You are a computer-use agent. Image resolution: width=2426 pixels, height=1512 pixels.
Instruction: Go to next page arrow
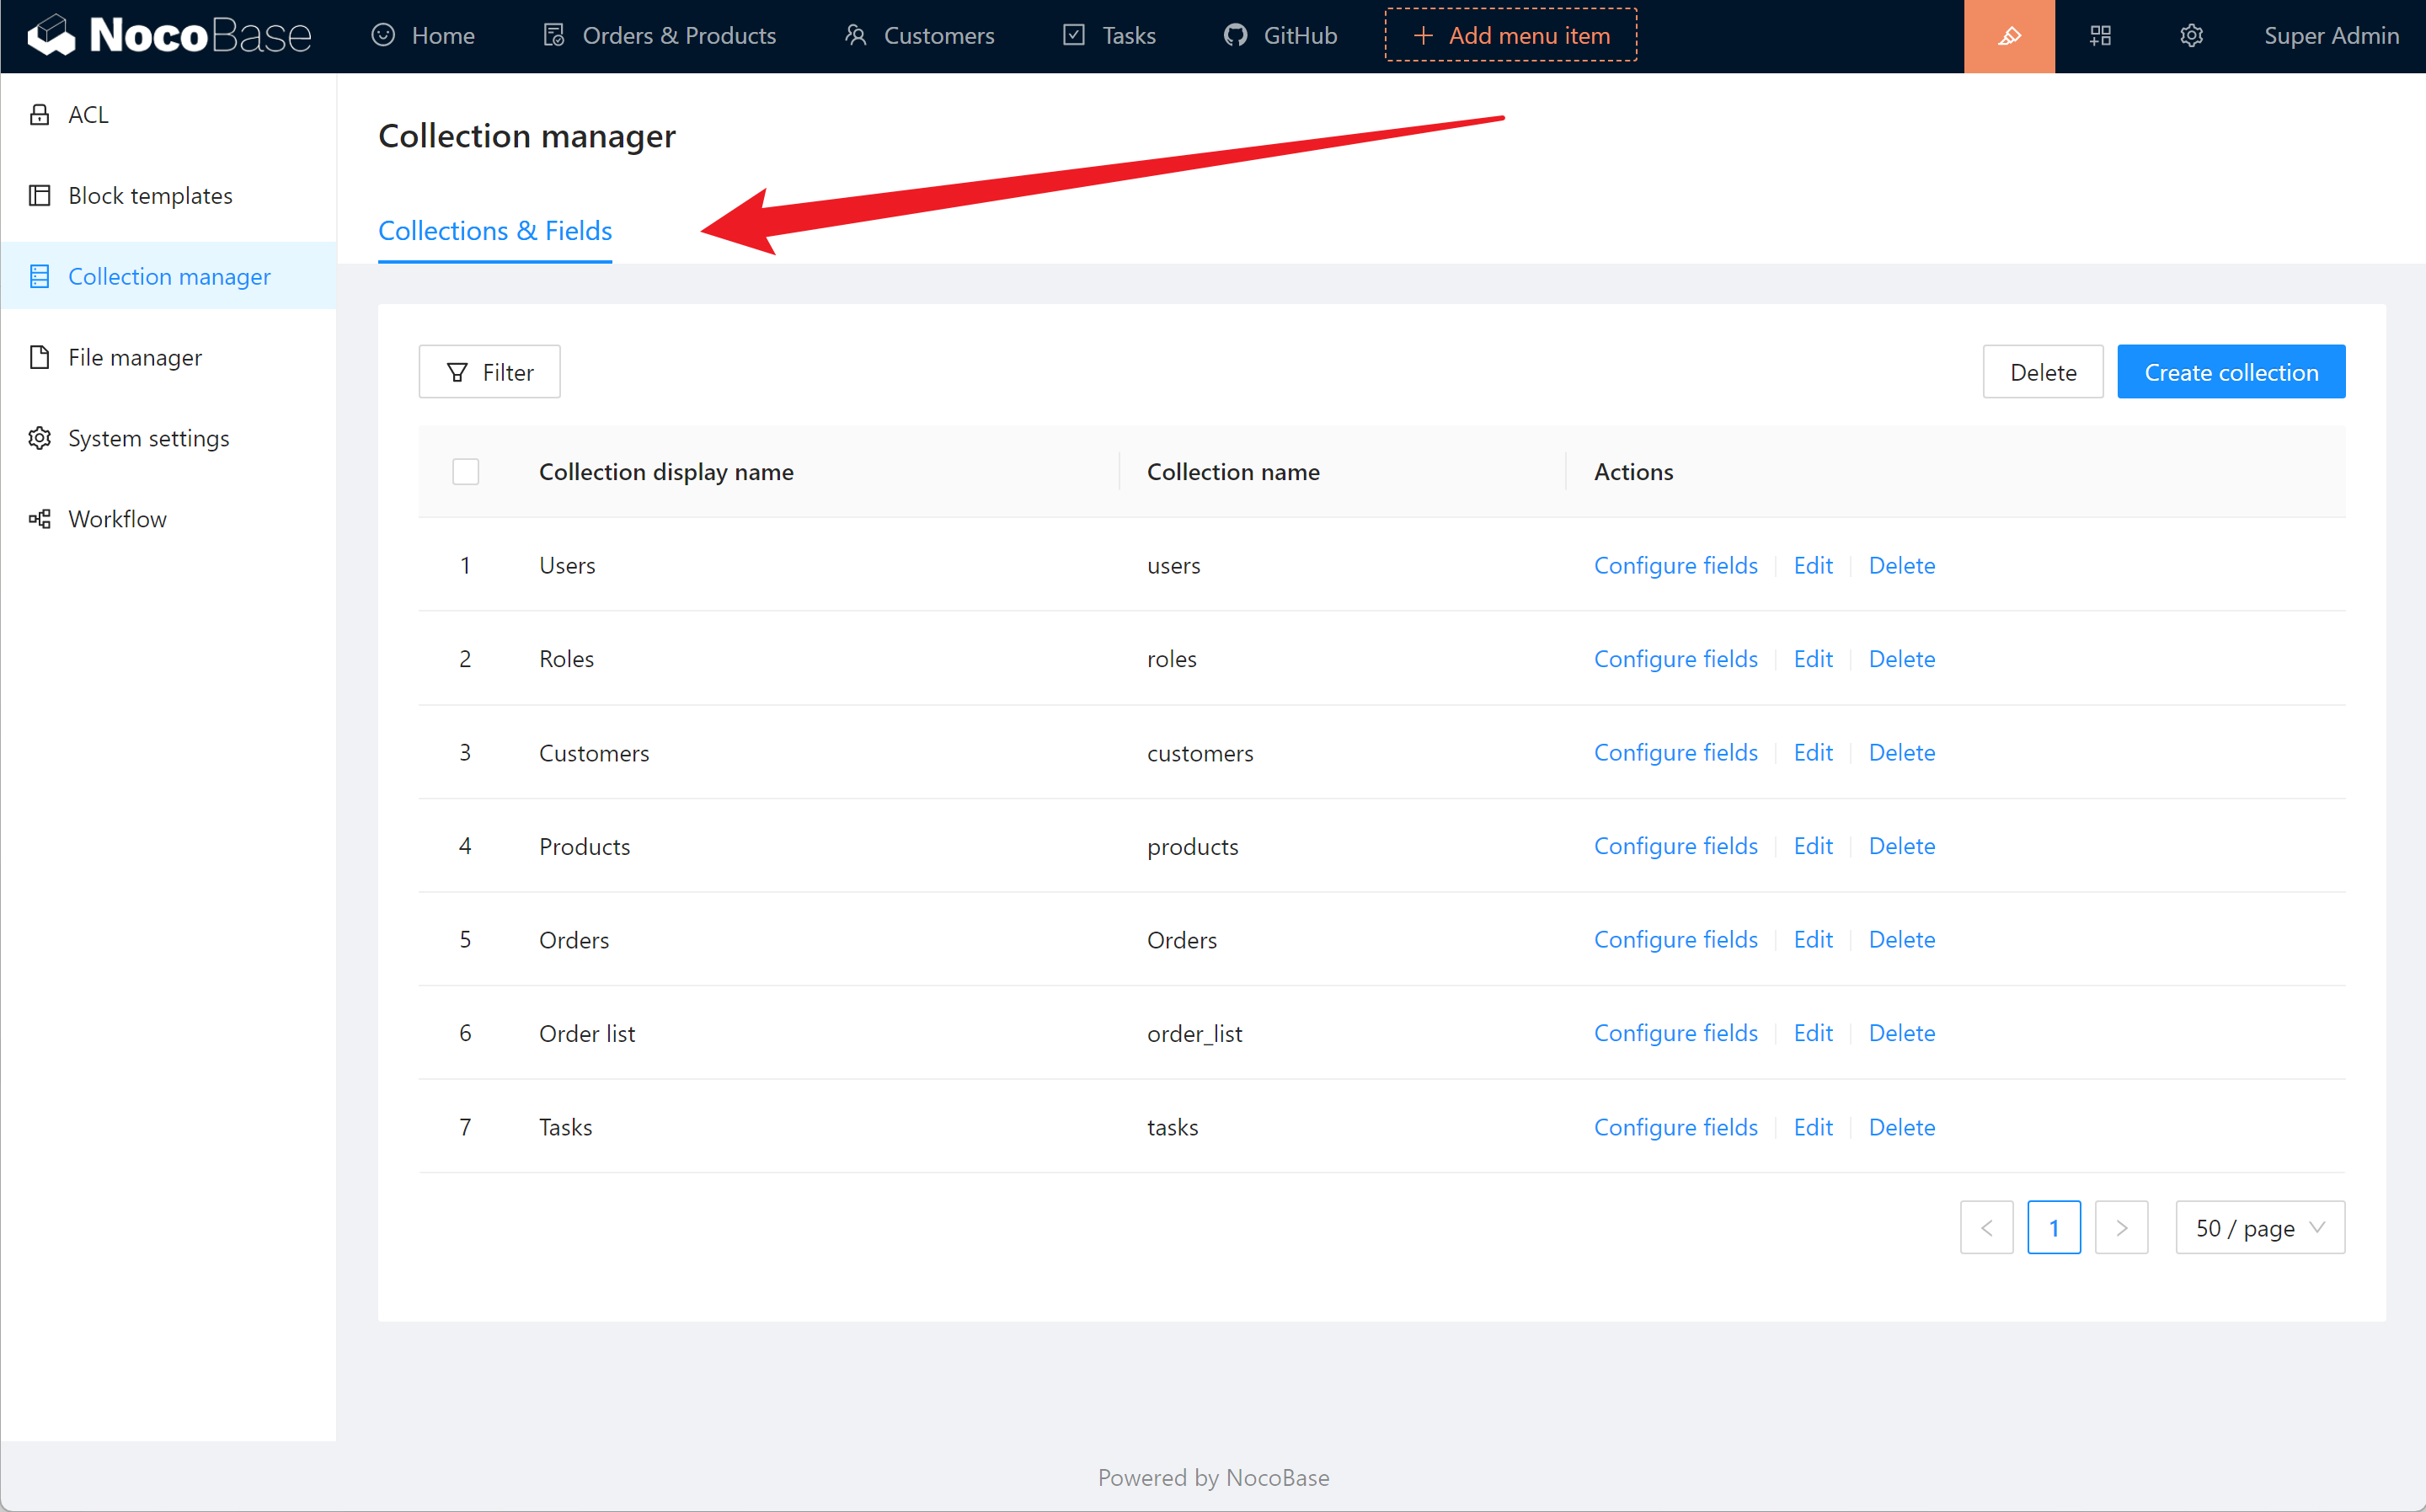[x=2120, y=1228]
